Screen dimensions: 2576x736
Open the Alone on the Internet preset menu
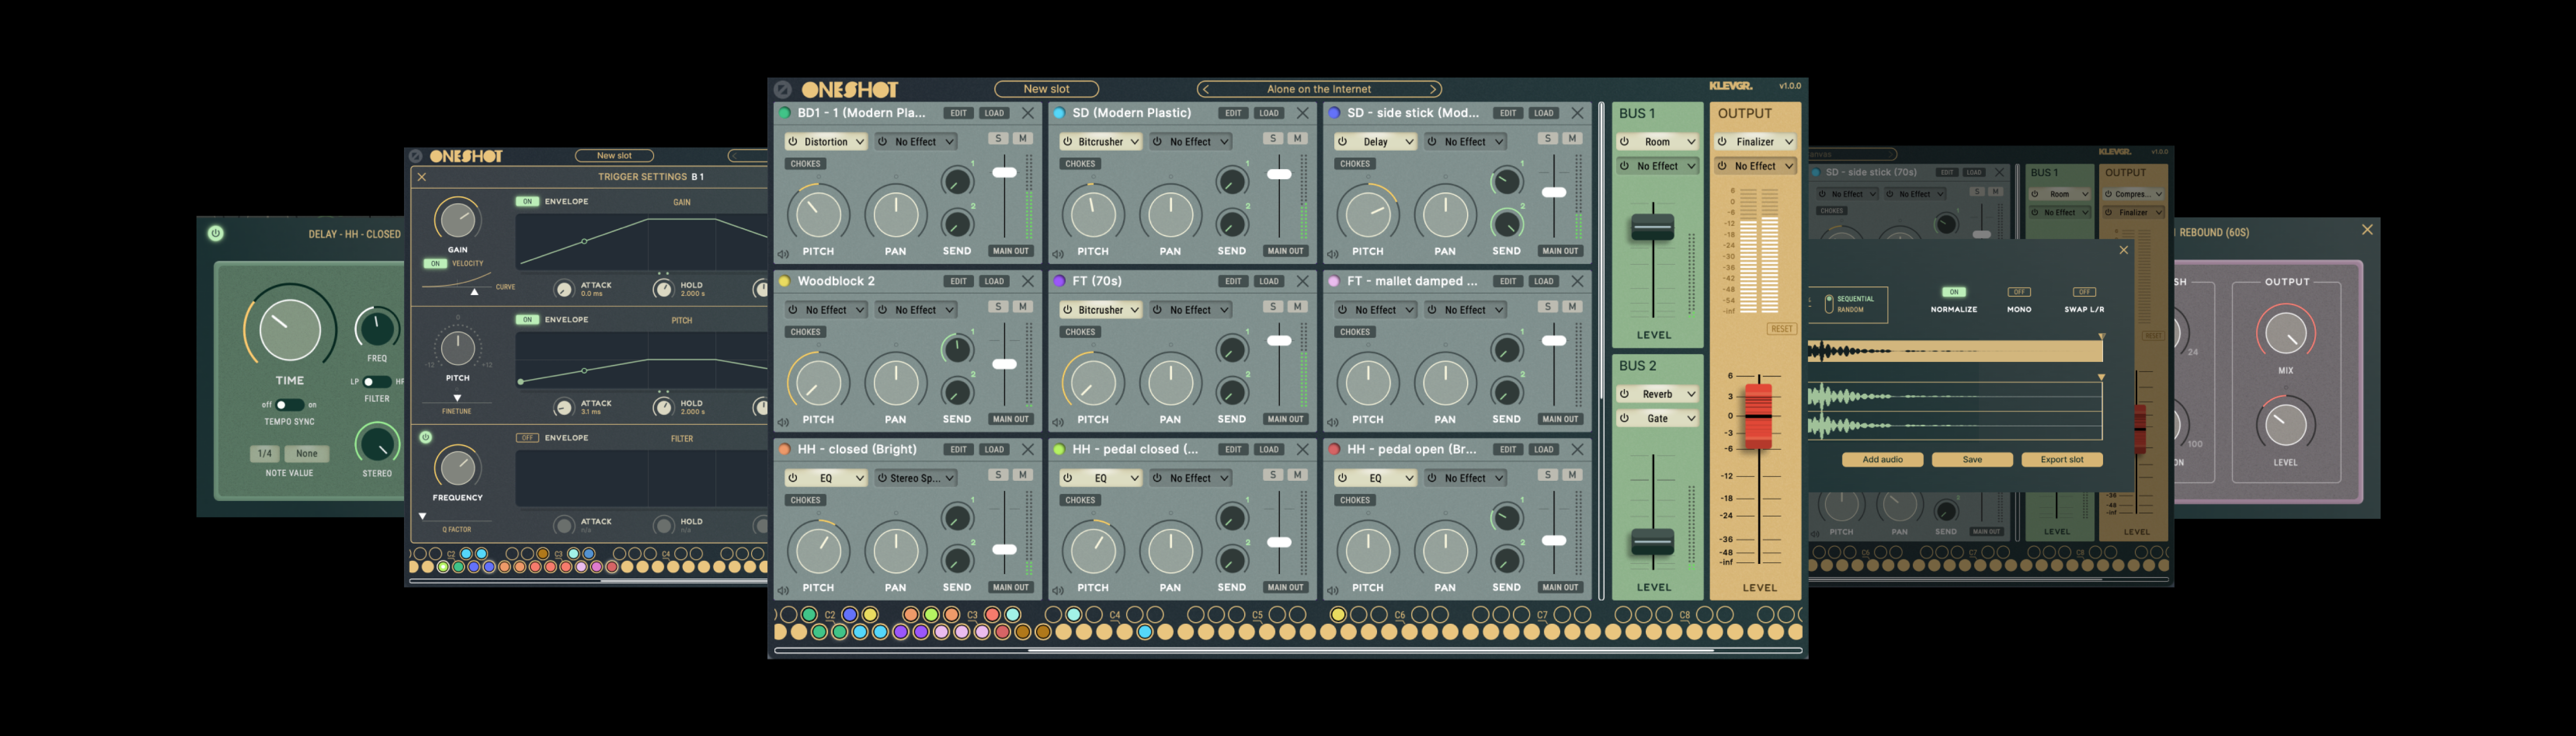(1319, 89)
